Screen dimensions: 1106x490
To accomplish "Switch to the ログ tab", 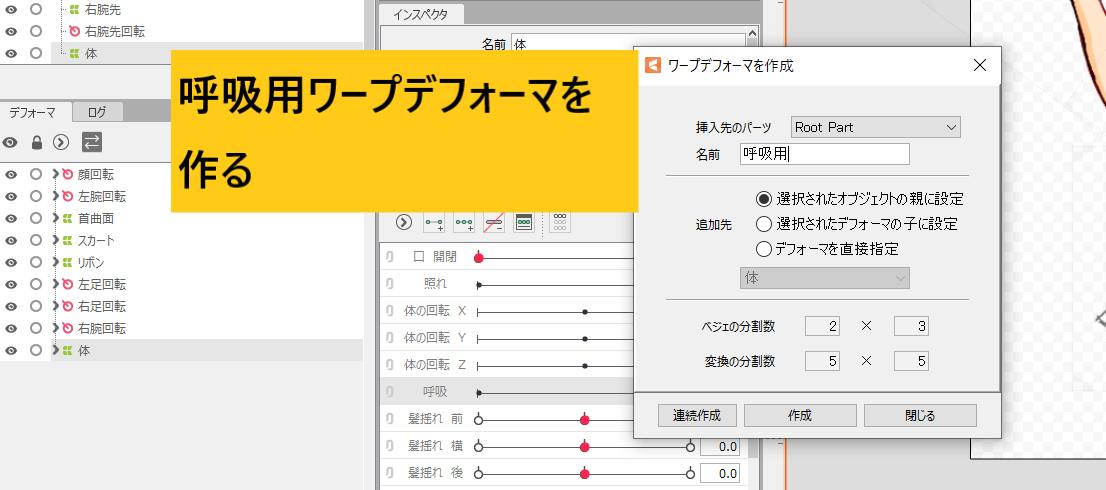I will pyautogui.click(x=97, y=112).
